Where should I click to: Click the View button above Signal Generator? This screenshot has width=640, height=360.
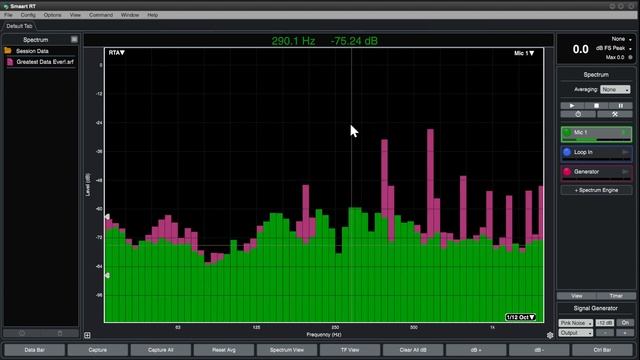[x=577, y=296]
